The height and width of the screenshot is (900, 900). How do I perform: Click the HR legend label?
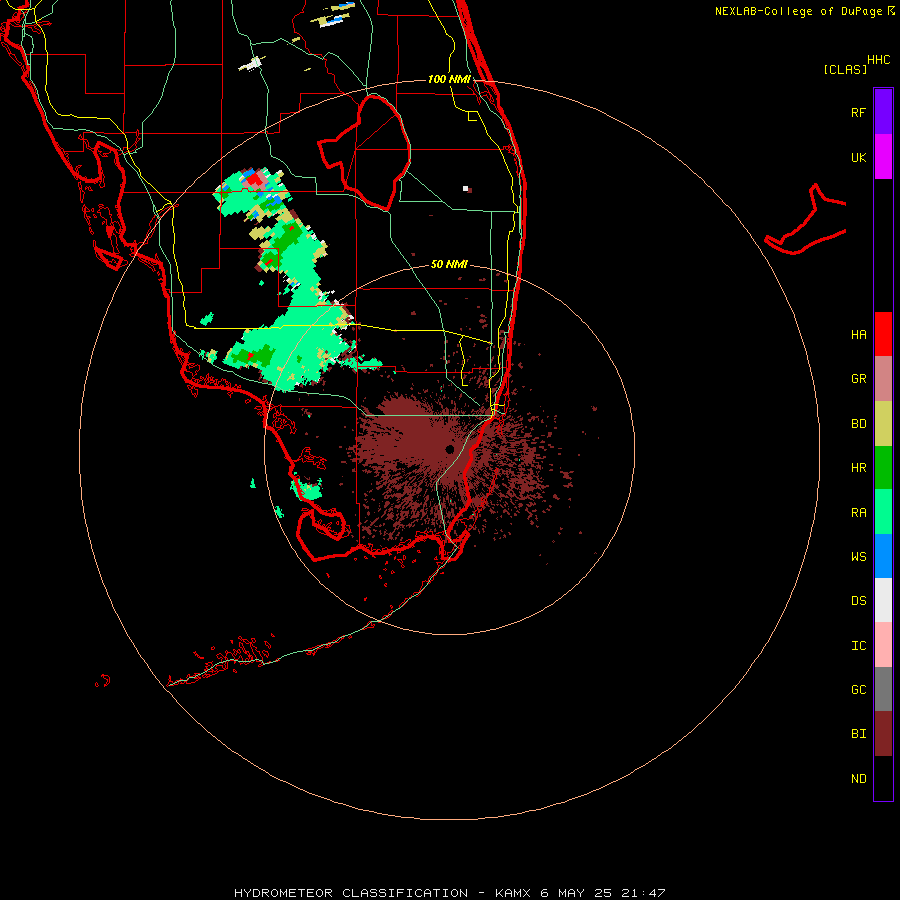pyautogui.click(x=858, y=468)
